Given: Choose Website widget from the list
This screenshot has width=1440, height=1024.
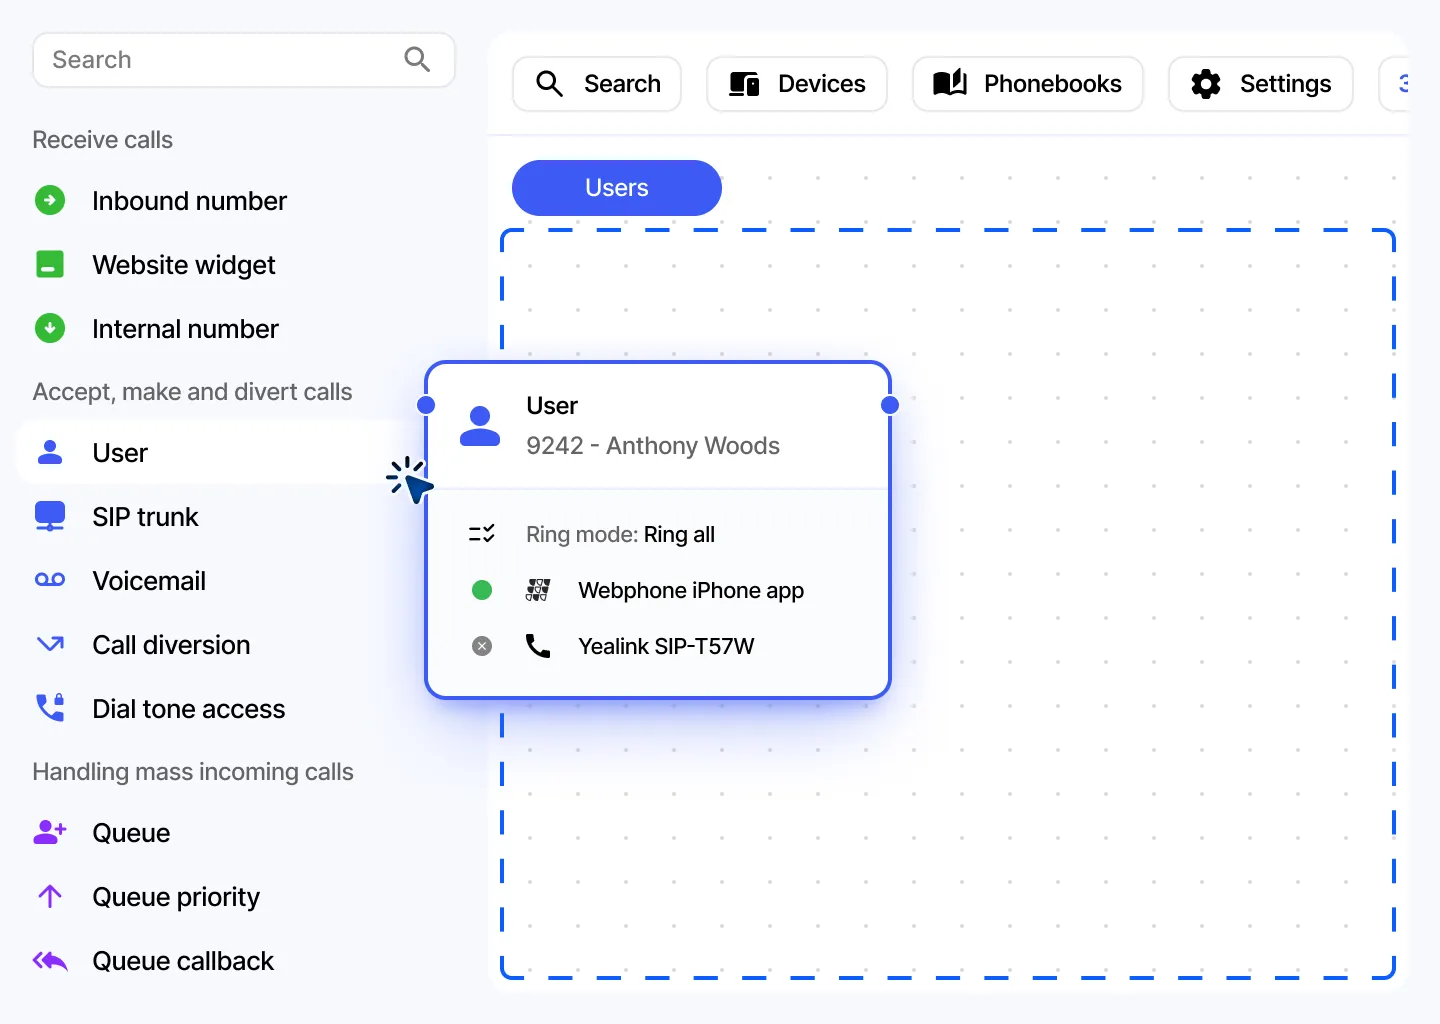Looking at the screenshot, I should click(x=184, y=265).
